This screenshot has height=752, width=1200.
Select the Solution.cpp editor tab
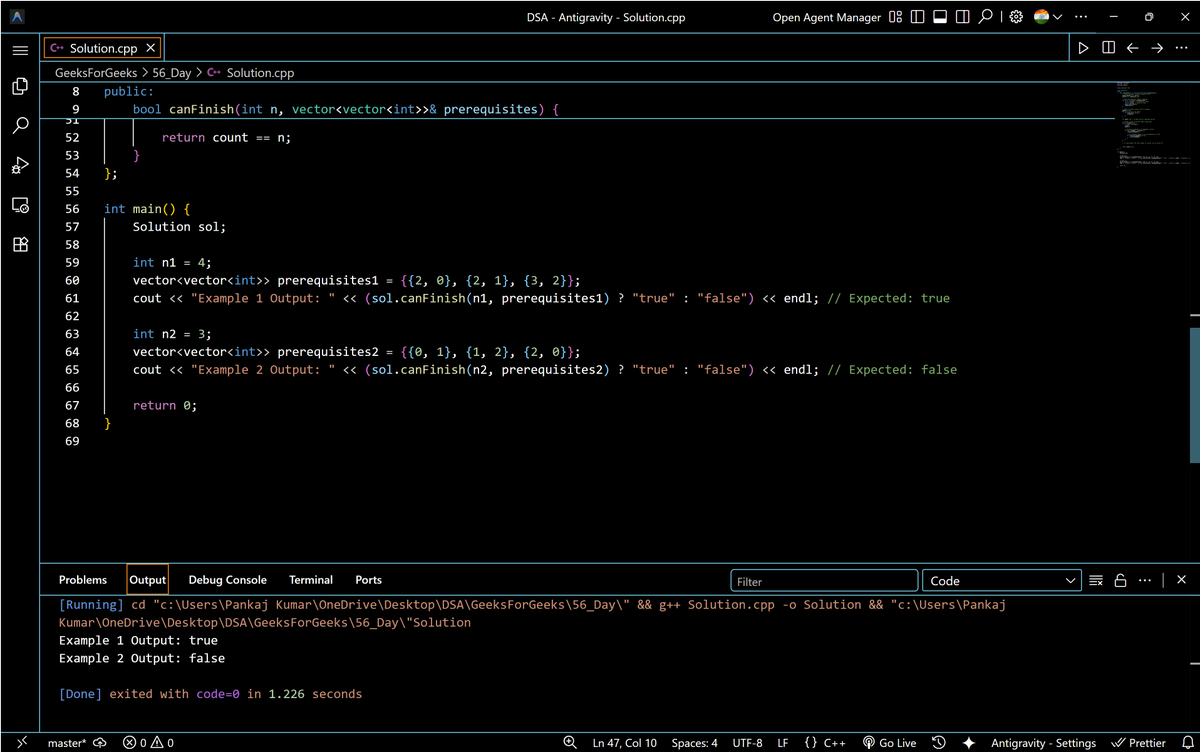pyautogui.click(x=101, y=48)
